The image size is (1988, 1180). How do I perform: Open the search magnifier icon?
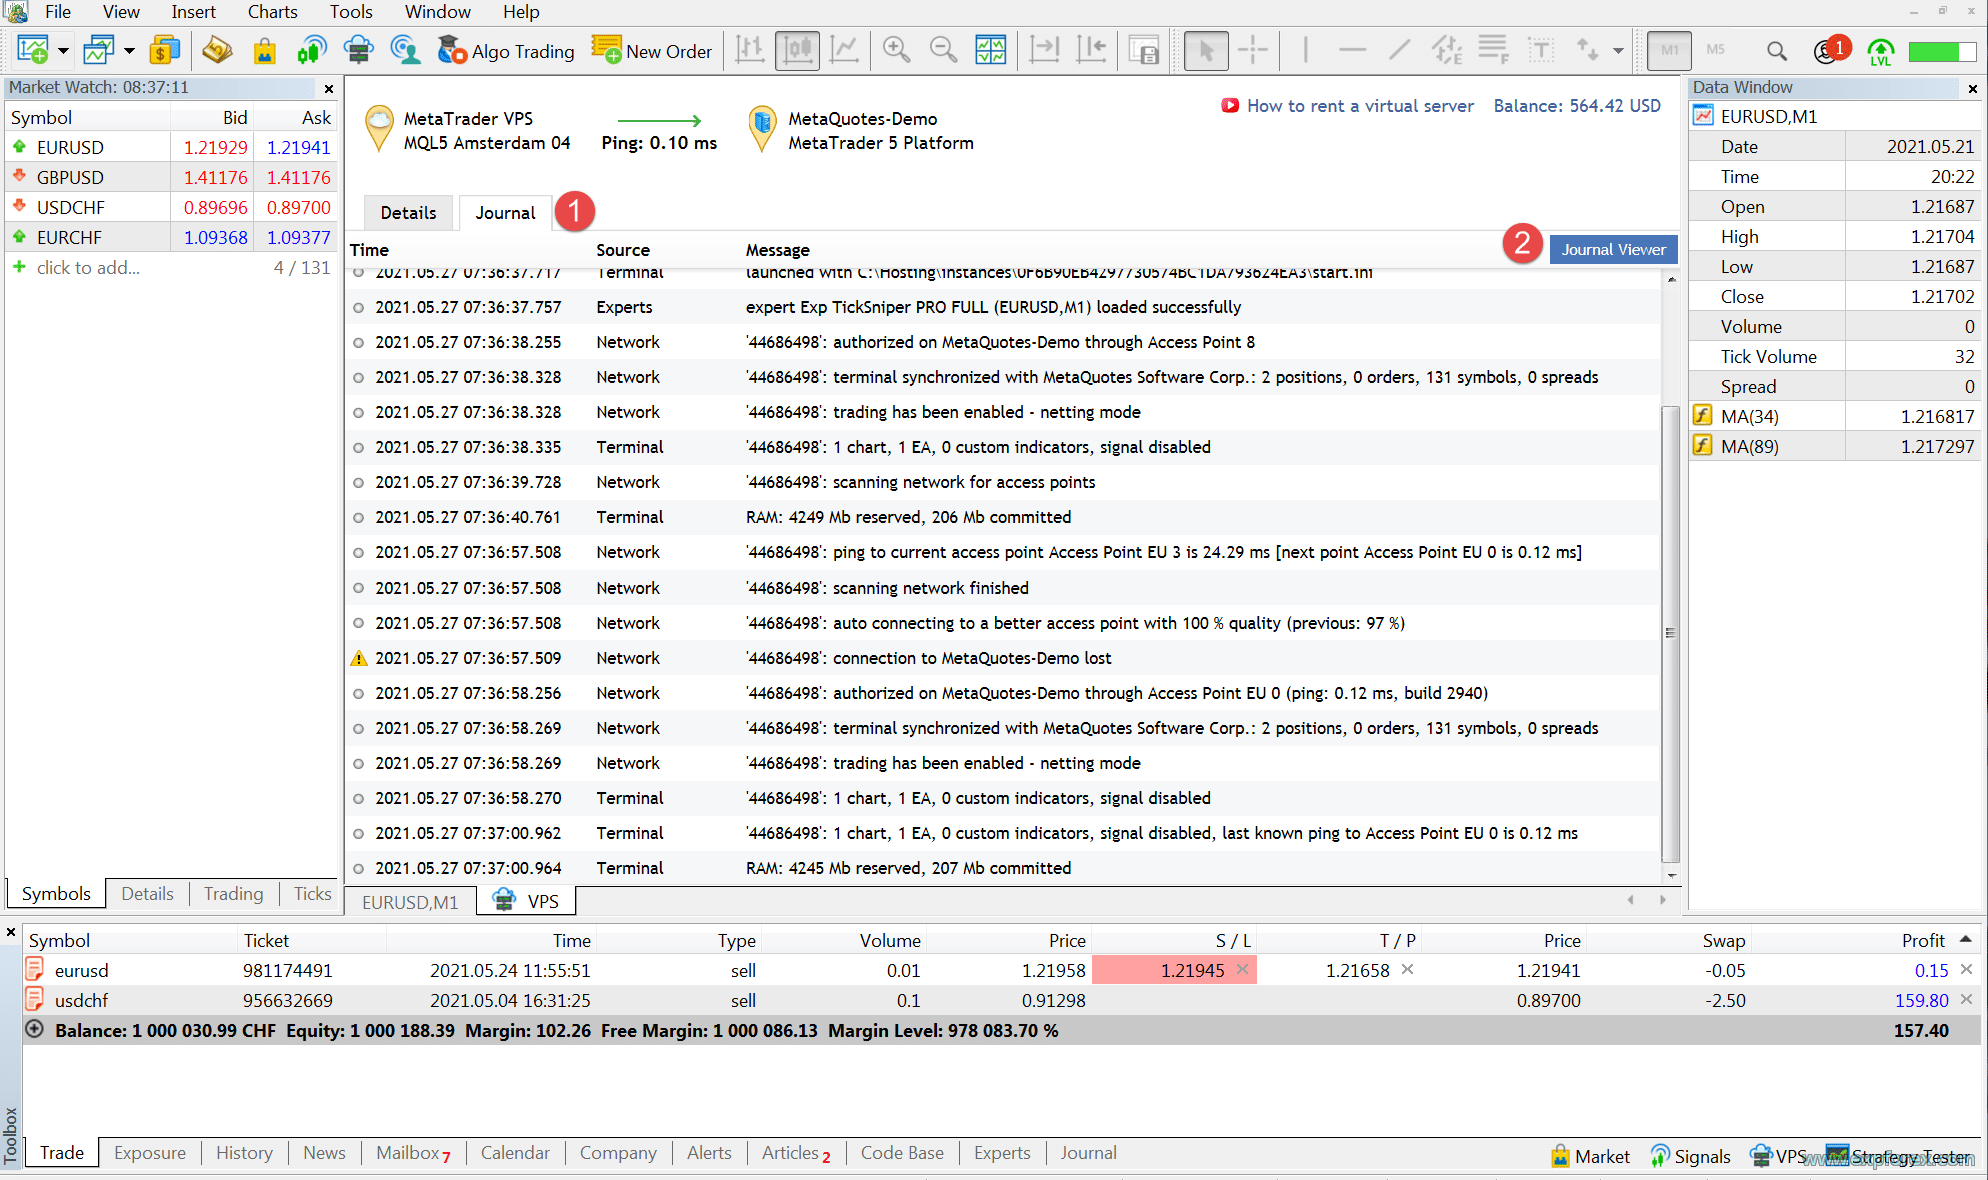(1776, 50)
